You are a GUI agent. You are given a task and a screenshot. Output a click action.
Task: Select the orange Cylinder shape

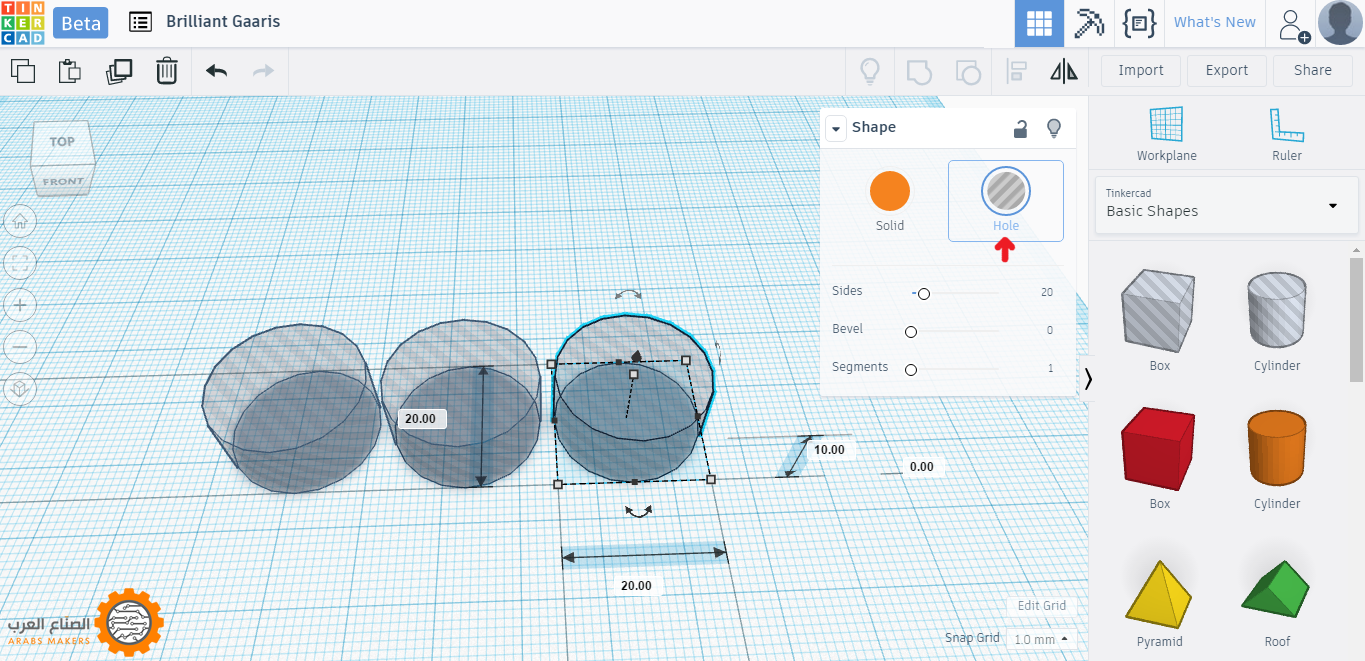point(1277,447)
